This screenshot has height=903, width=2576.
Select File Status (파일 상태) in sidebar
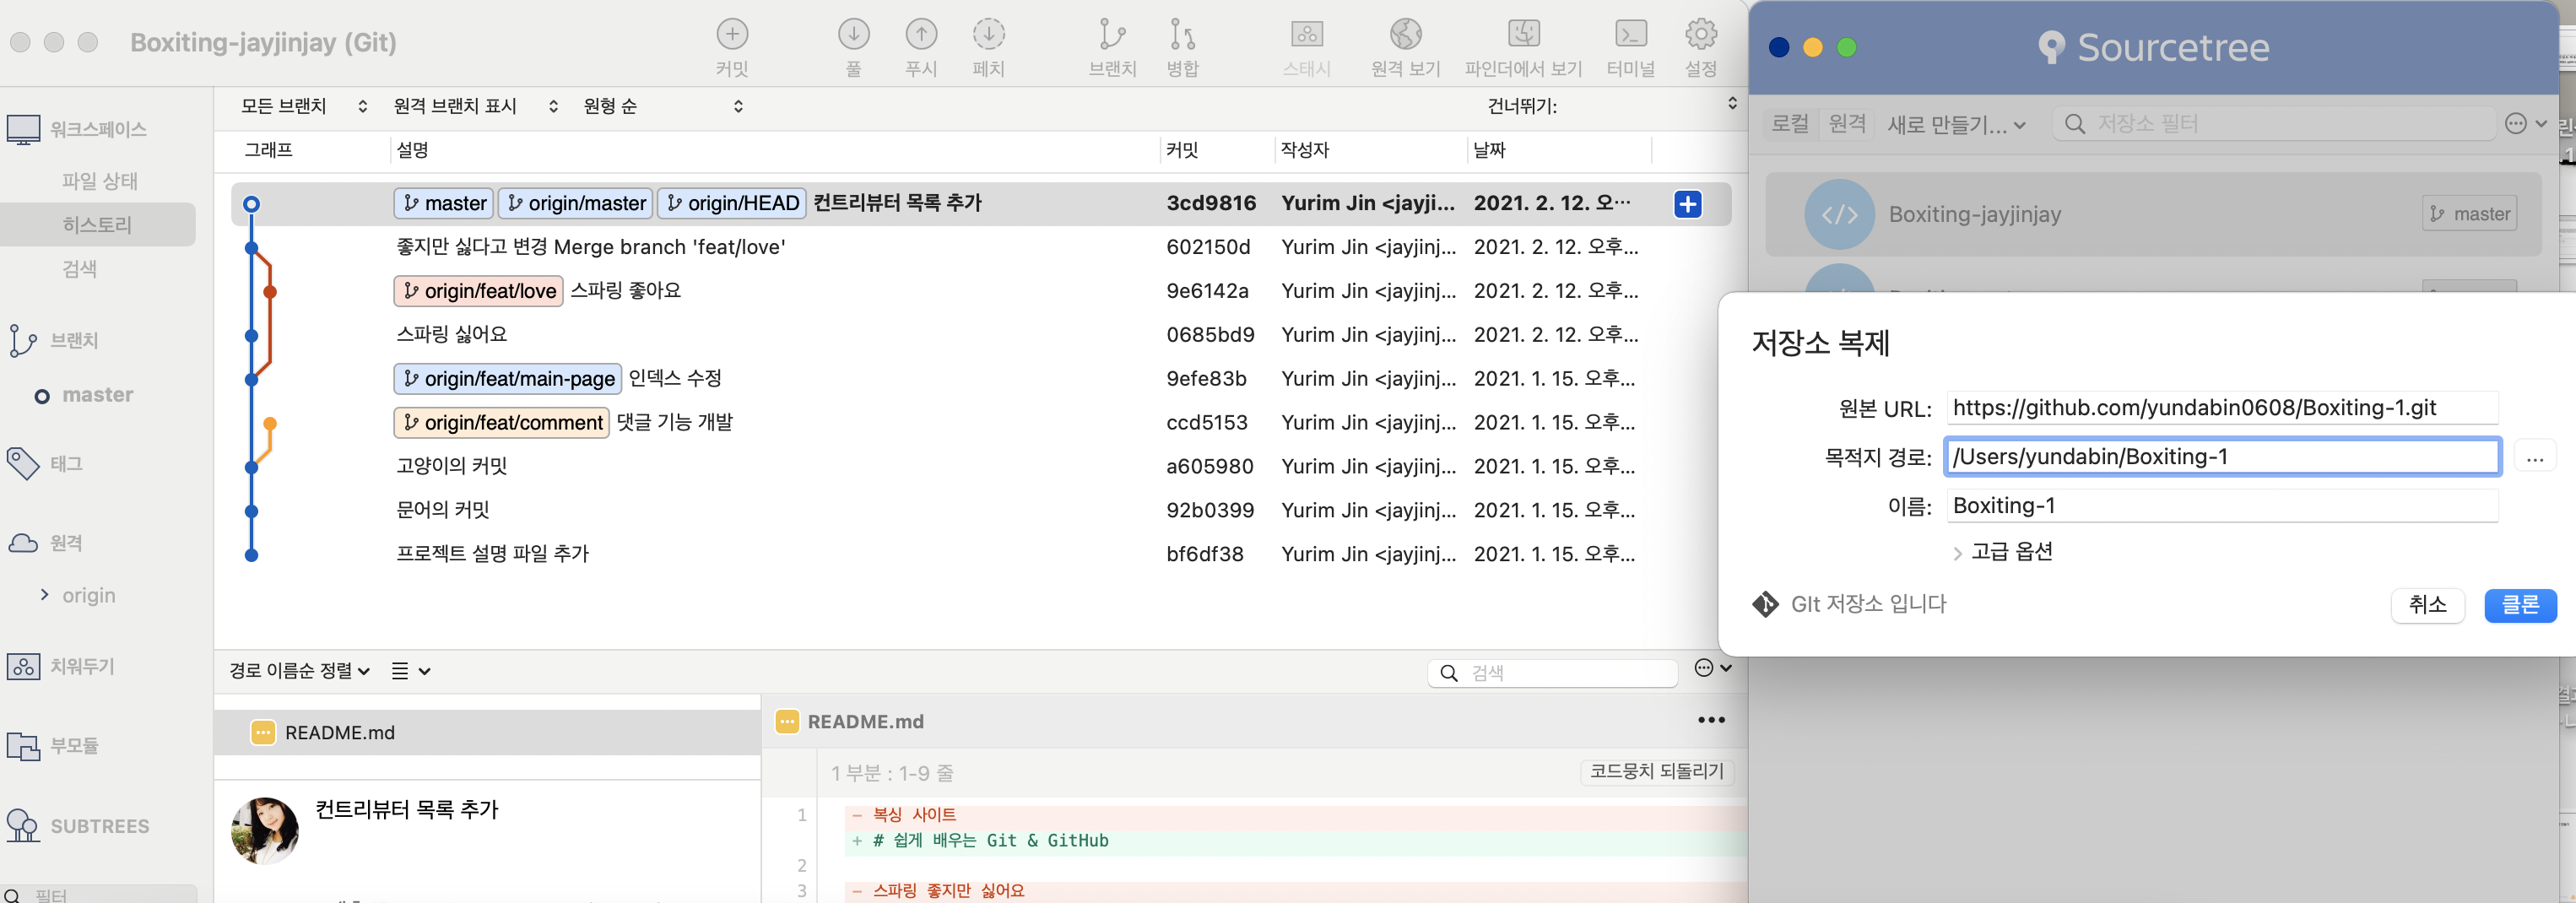99,181
